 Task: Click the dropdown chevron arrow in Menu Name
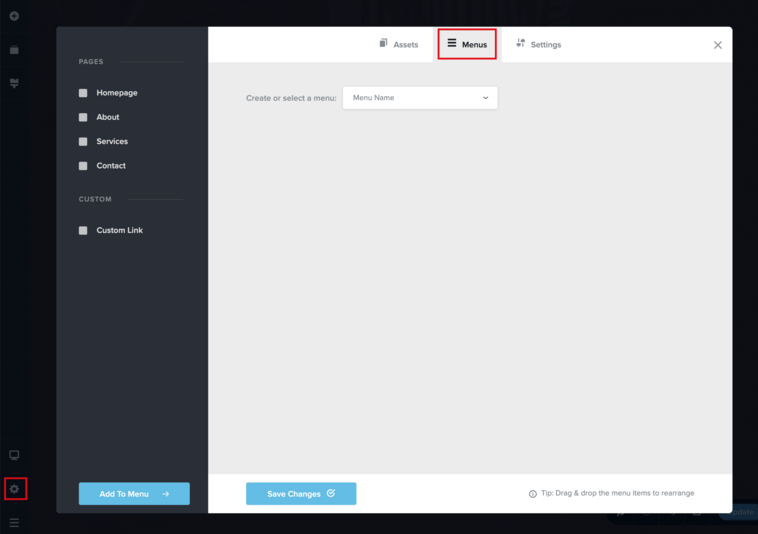tap(485, 98)
